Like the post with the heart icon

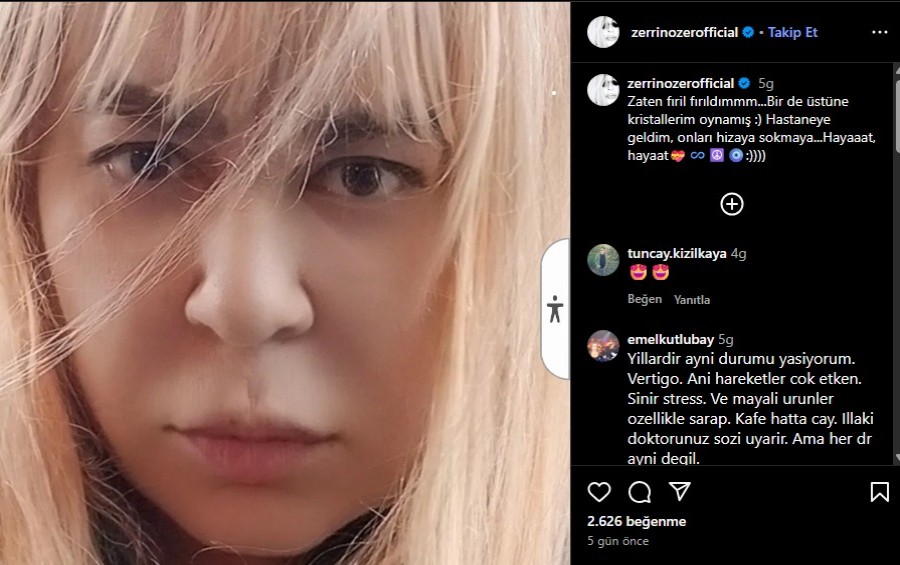coord(599,492)
